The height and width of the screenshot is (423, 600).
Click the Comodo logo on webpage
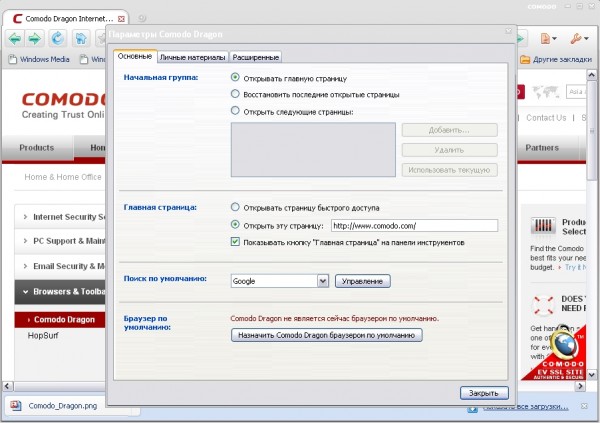coord(63,105)
